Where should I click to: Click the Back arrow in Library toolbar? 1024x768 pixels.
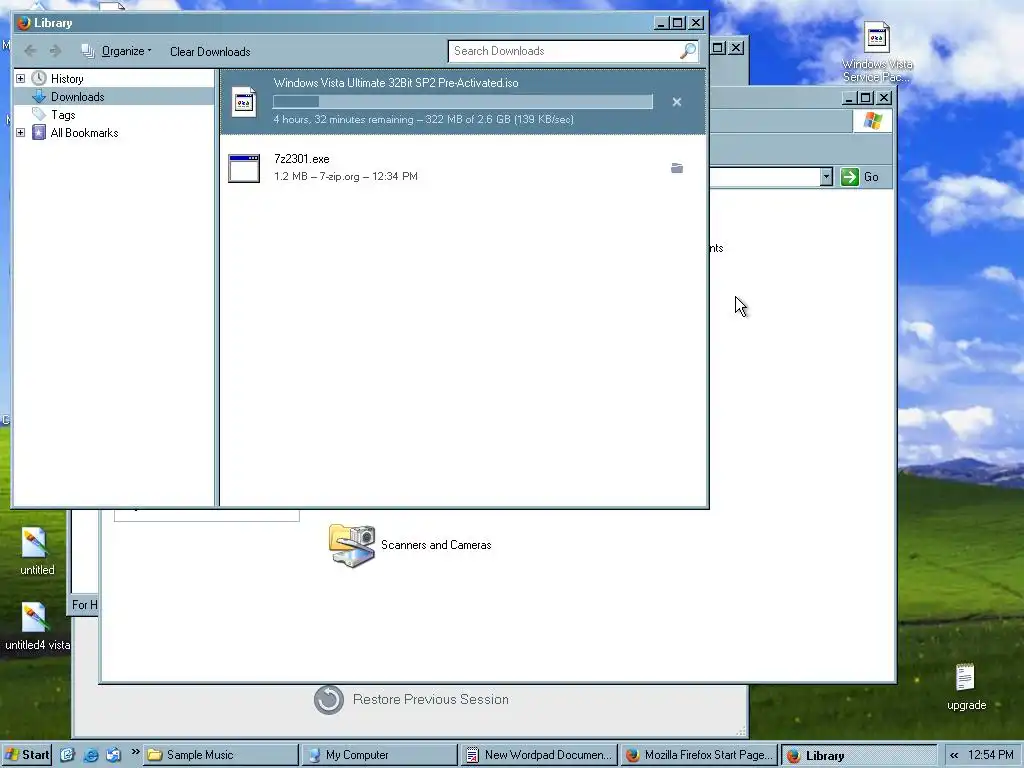pos(30,51)
